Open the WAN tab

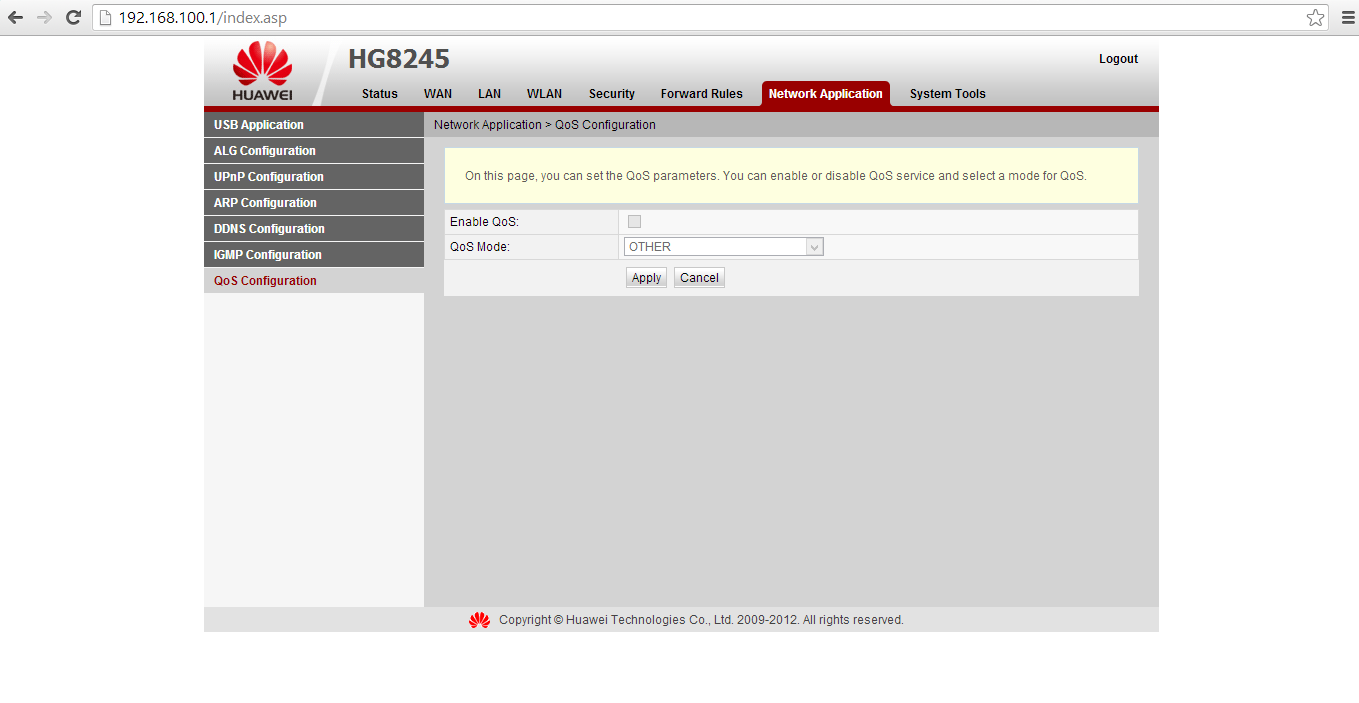coord(438,94)
